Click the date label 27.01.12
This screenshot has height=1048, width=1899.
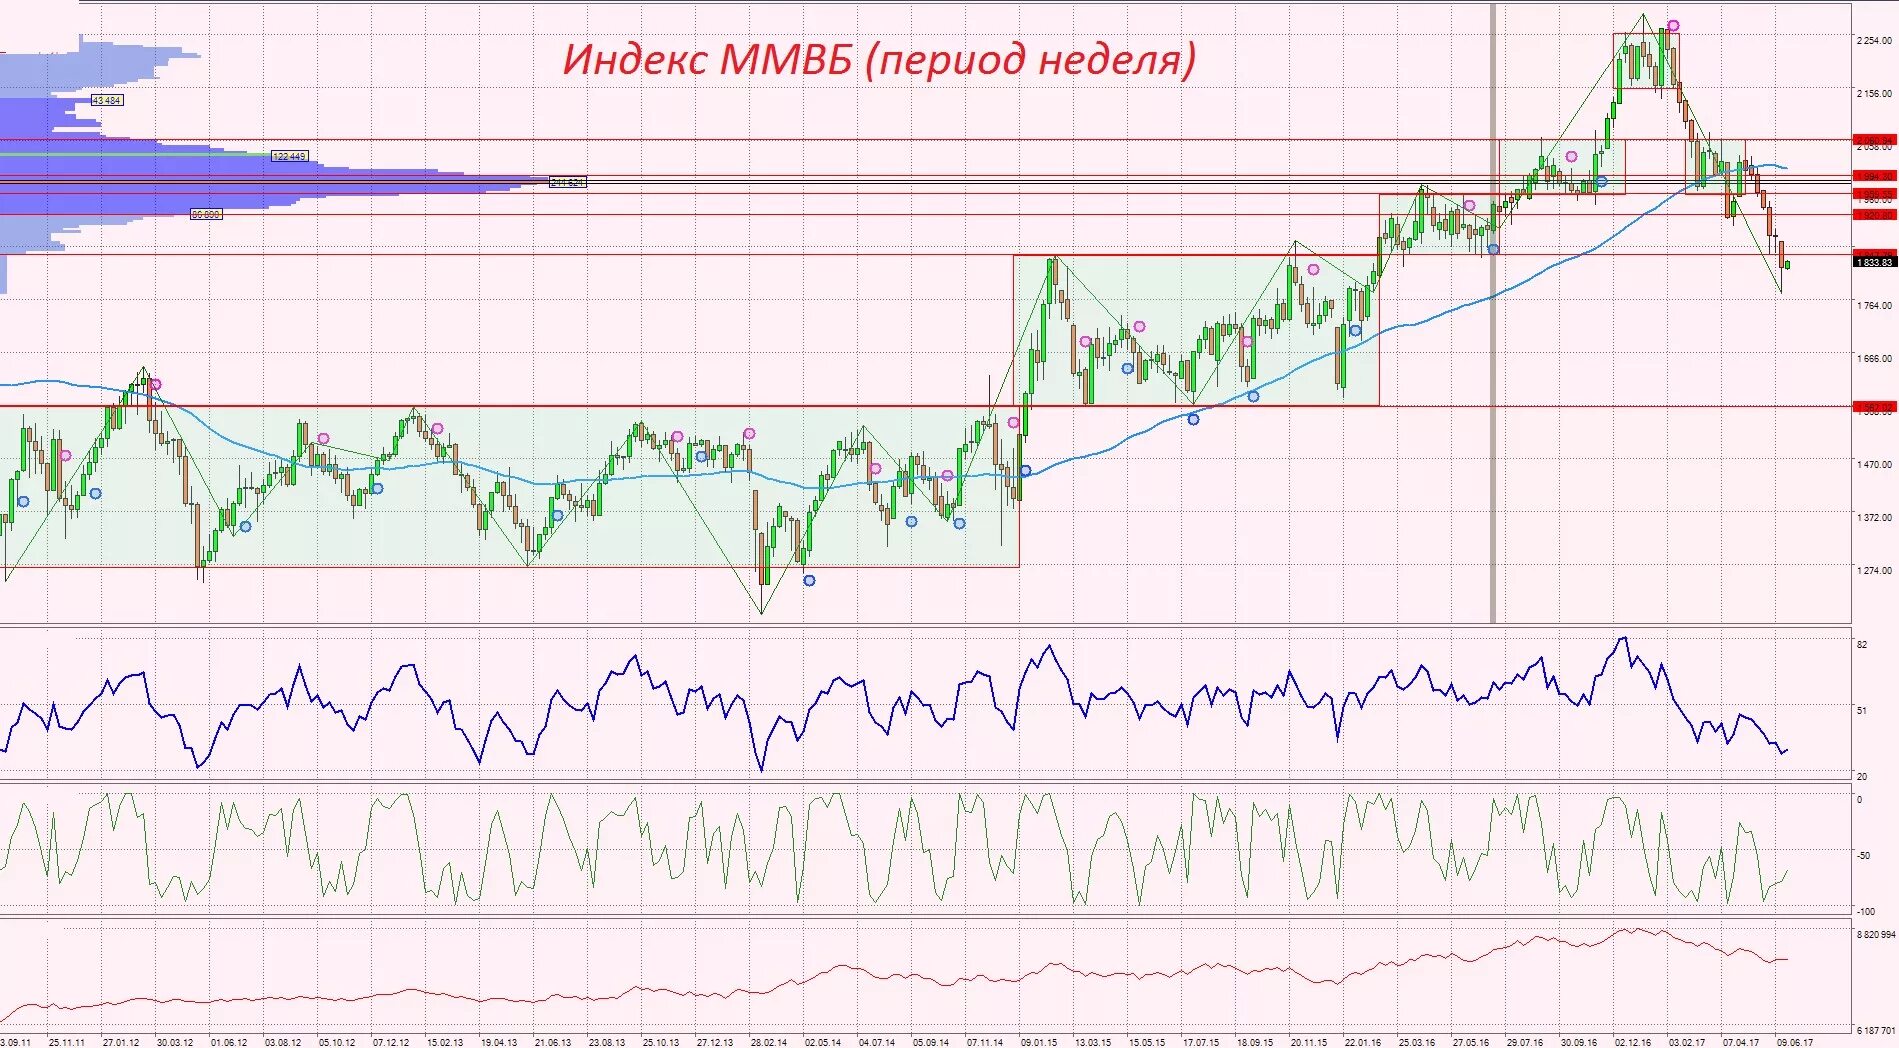(x=121, y=1042)
